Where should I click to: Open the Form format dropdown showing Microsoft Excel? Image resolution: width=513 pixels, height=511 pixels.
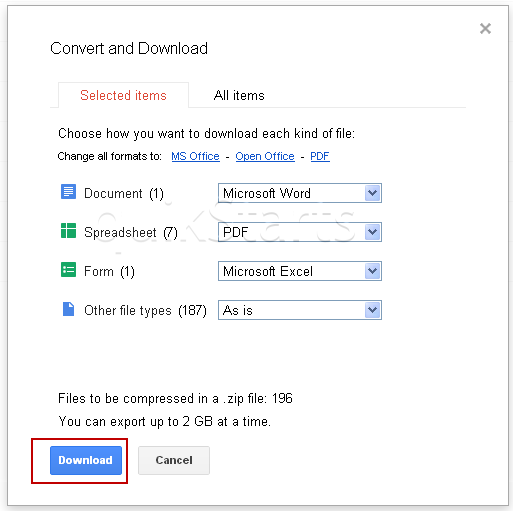click(300, 271)
